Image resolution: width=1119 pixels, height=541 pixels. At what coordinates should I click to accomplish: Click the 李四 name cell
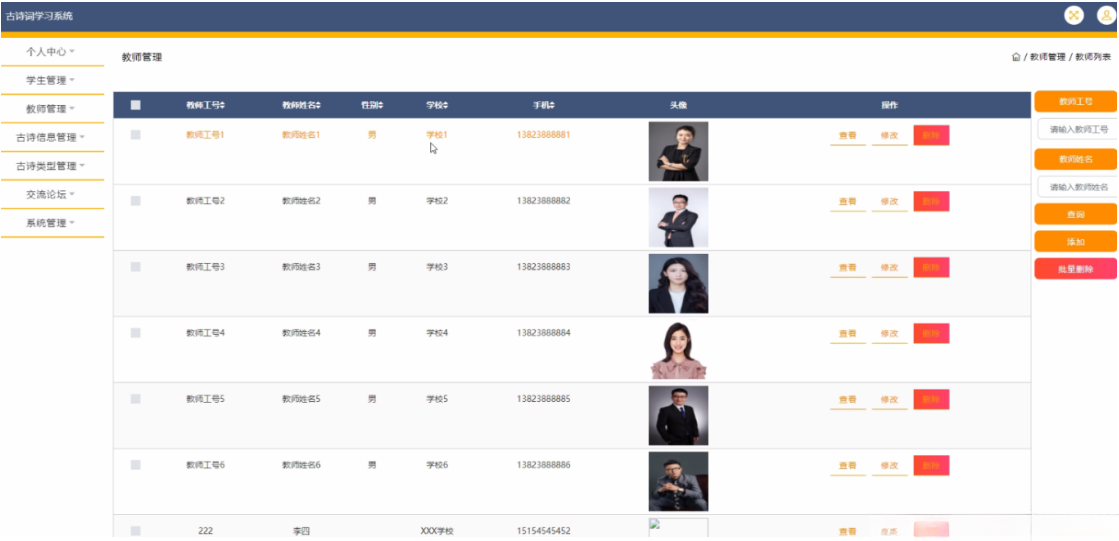click(x=301, y=531)
